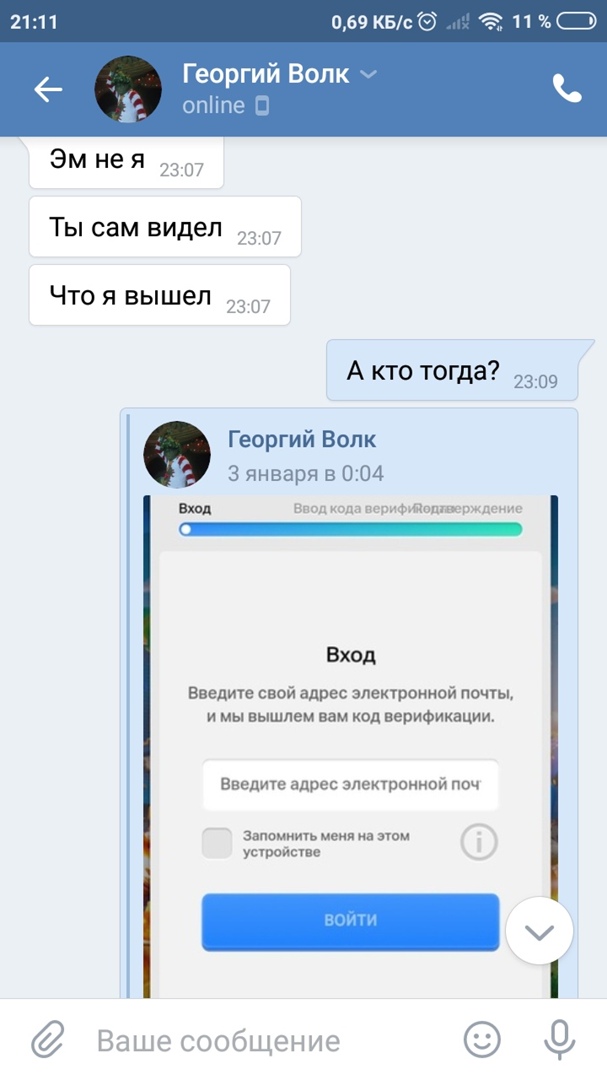Open Георгий Волк's header avatar
Viewport: 607px width, 1080px height.
click(127, 90)
